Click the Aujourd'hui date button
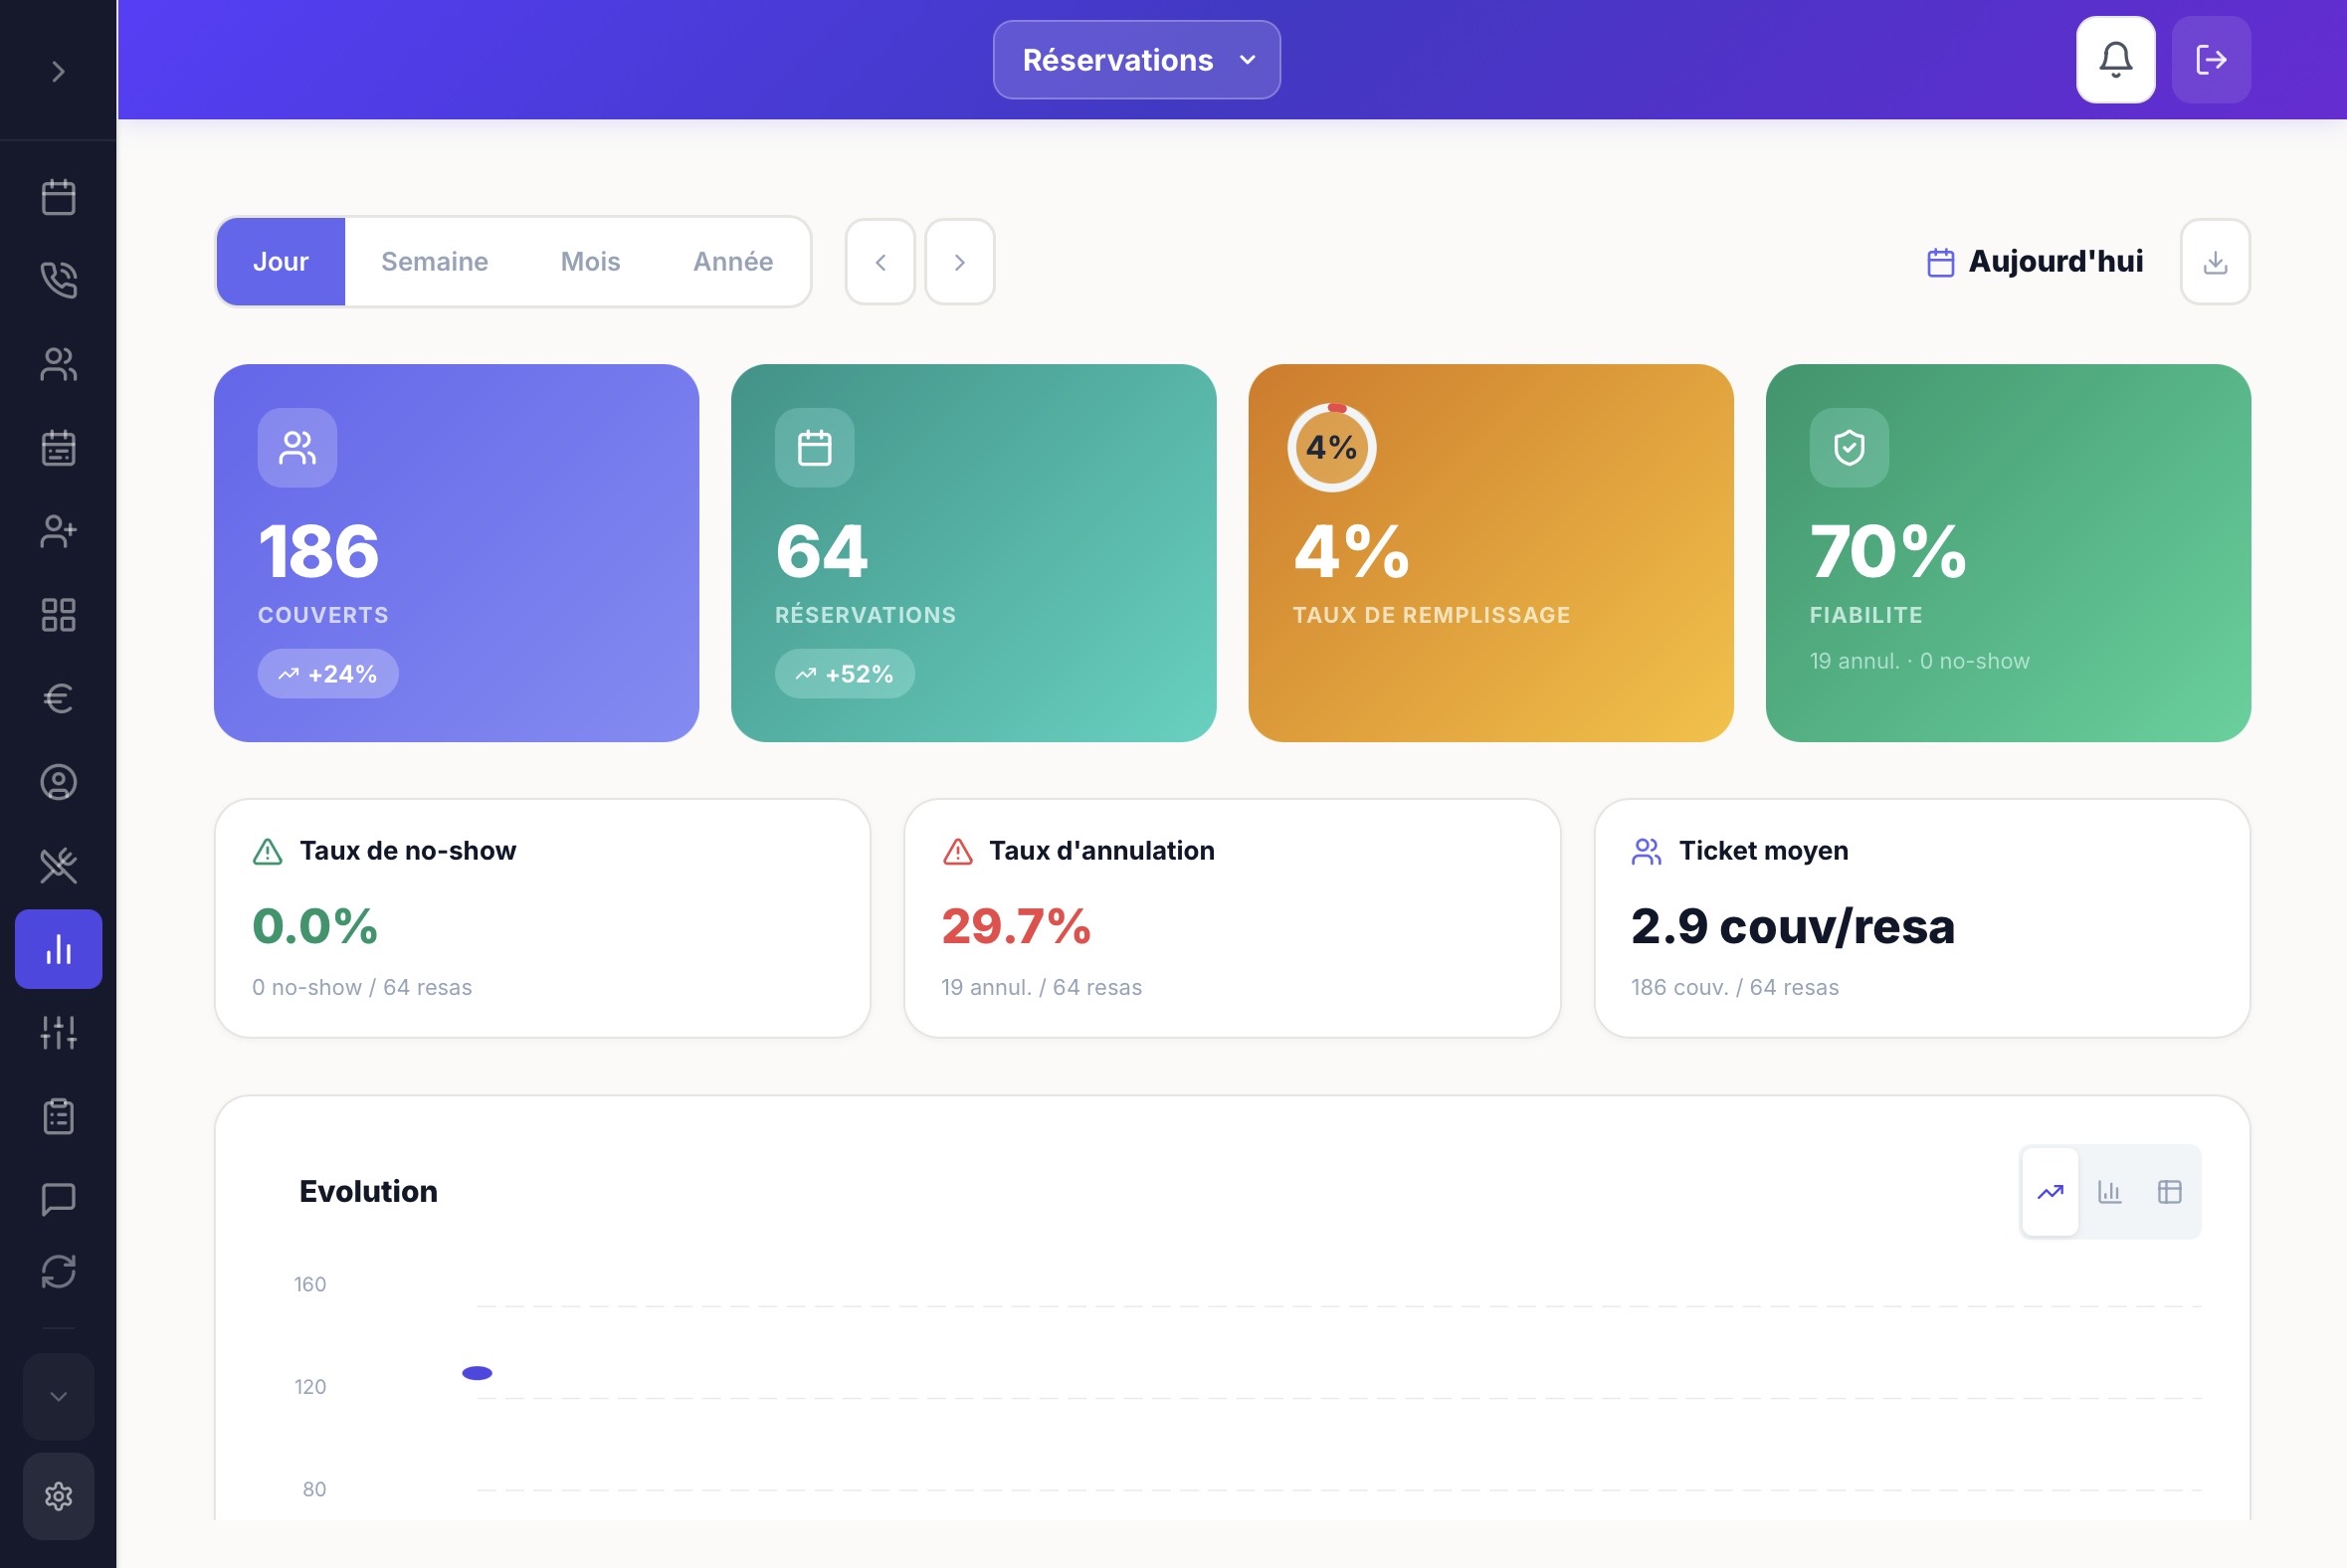Image resolution: width=2347 pixels, height=1568 pixels. [x=2035, y=262]
